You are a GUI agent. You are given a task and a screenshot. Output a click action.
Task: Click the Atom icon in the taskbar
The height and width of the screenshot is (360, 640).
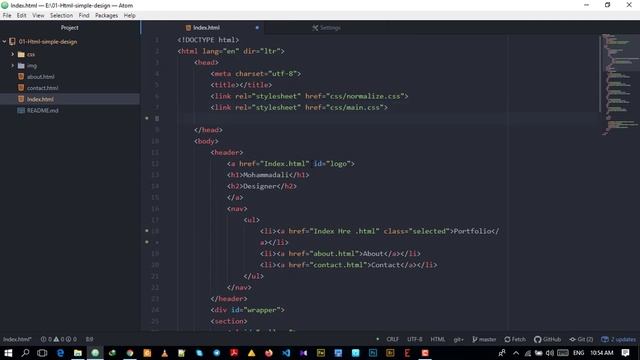95,353
